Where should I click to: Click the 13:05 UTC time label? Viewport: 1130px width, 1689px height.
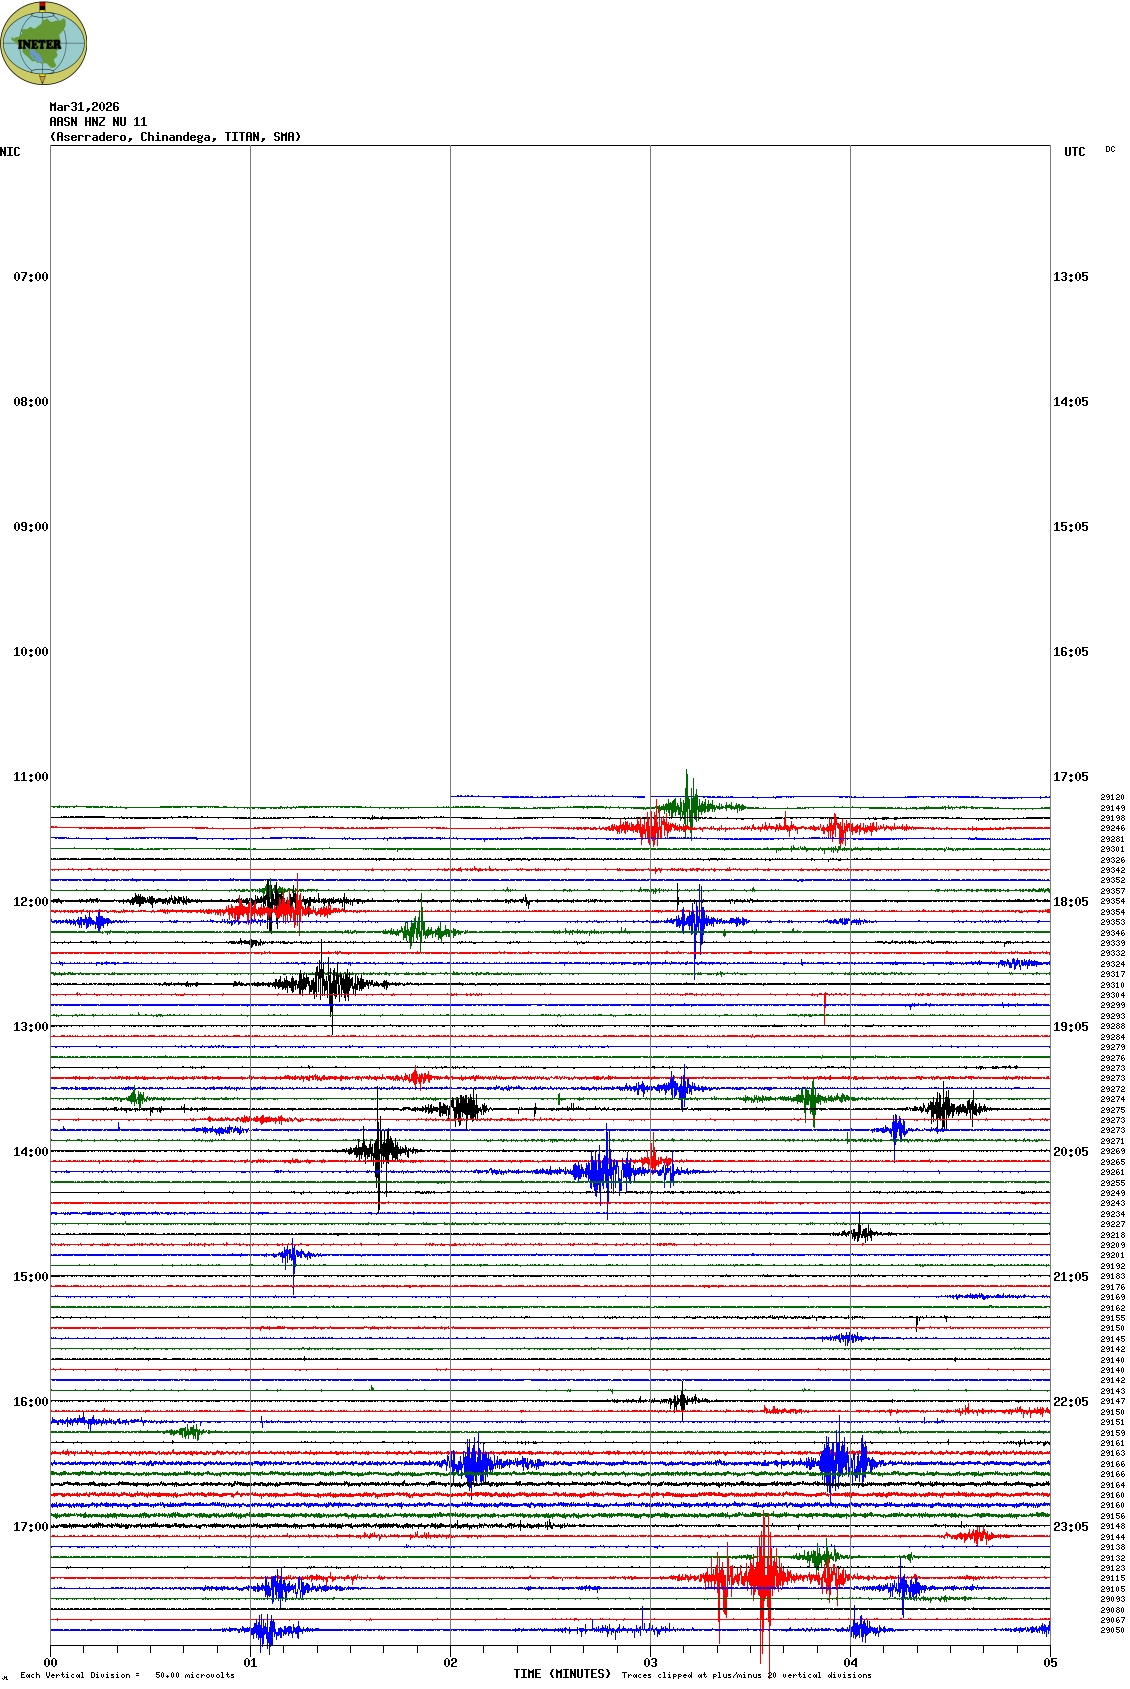[1070, 277]
